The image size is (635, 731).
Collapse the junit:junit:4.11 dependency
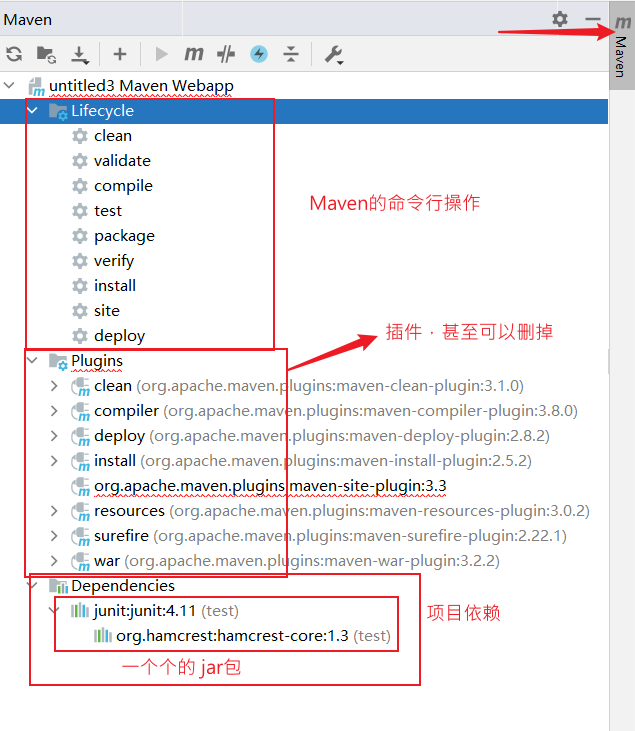coord(55,610)
